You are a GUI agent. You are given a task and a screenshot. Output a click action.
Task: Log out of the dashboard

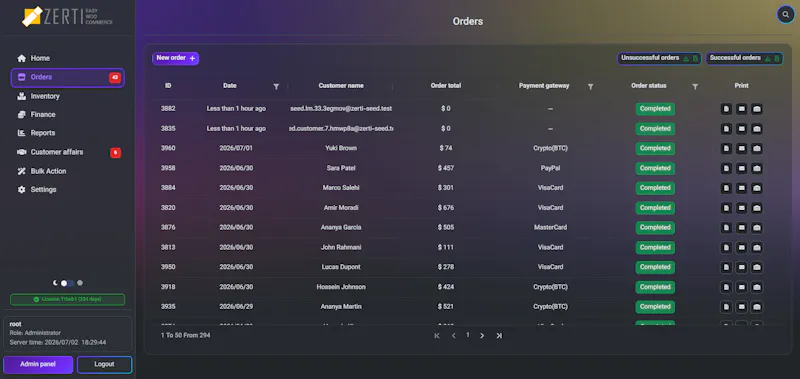pos(105,365)
